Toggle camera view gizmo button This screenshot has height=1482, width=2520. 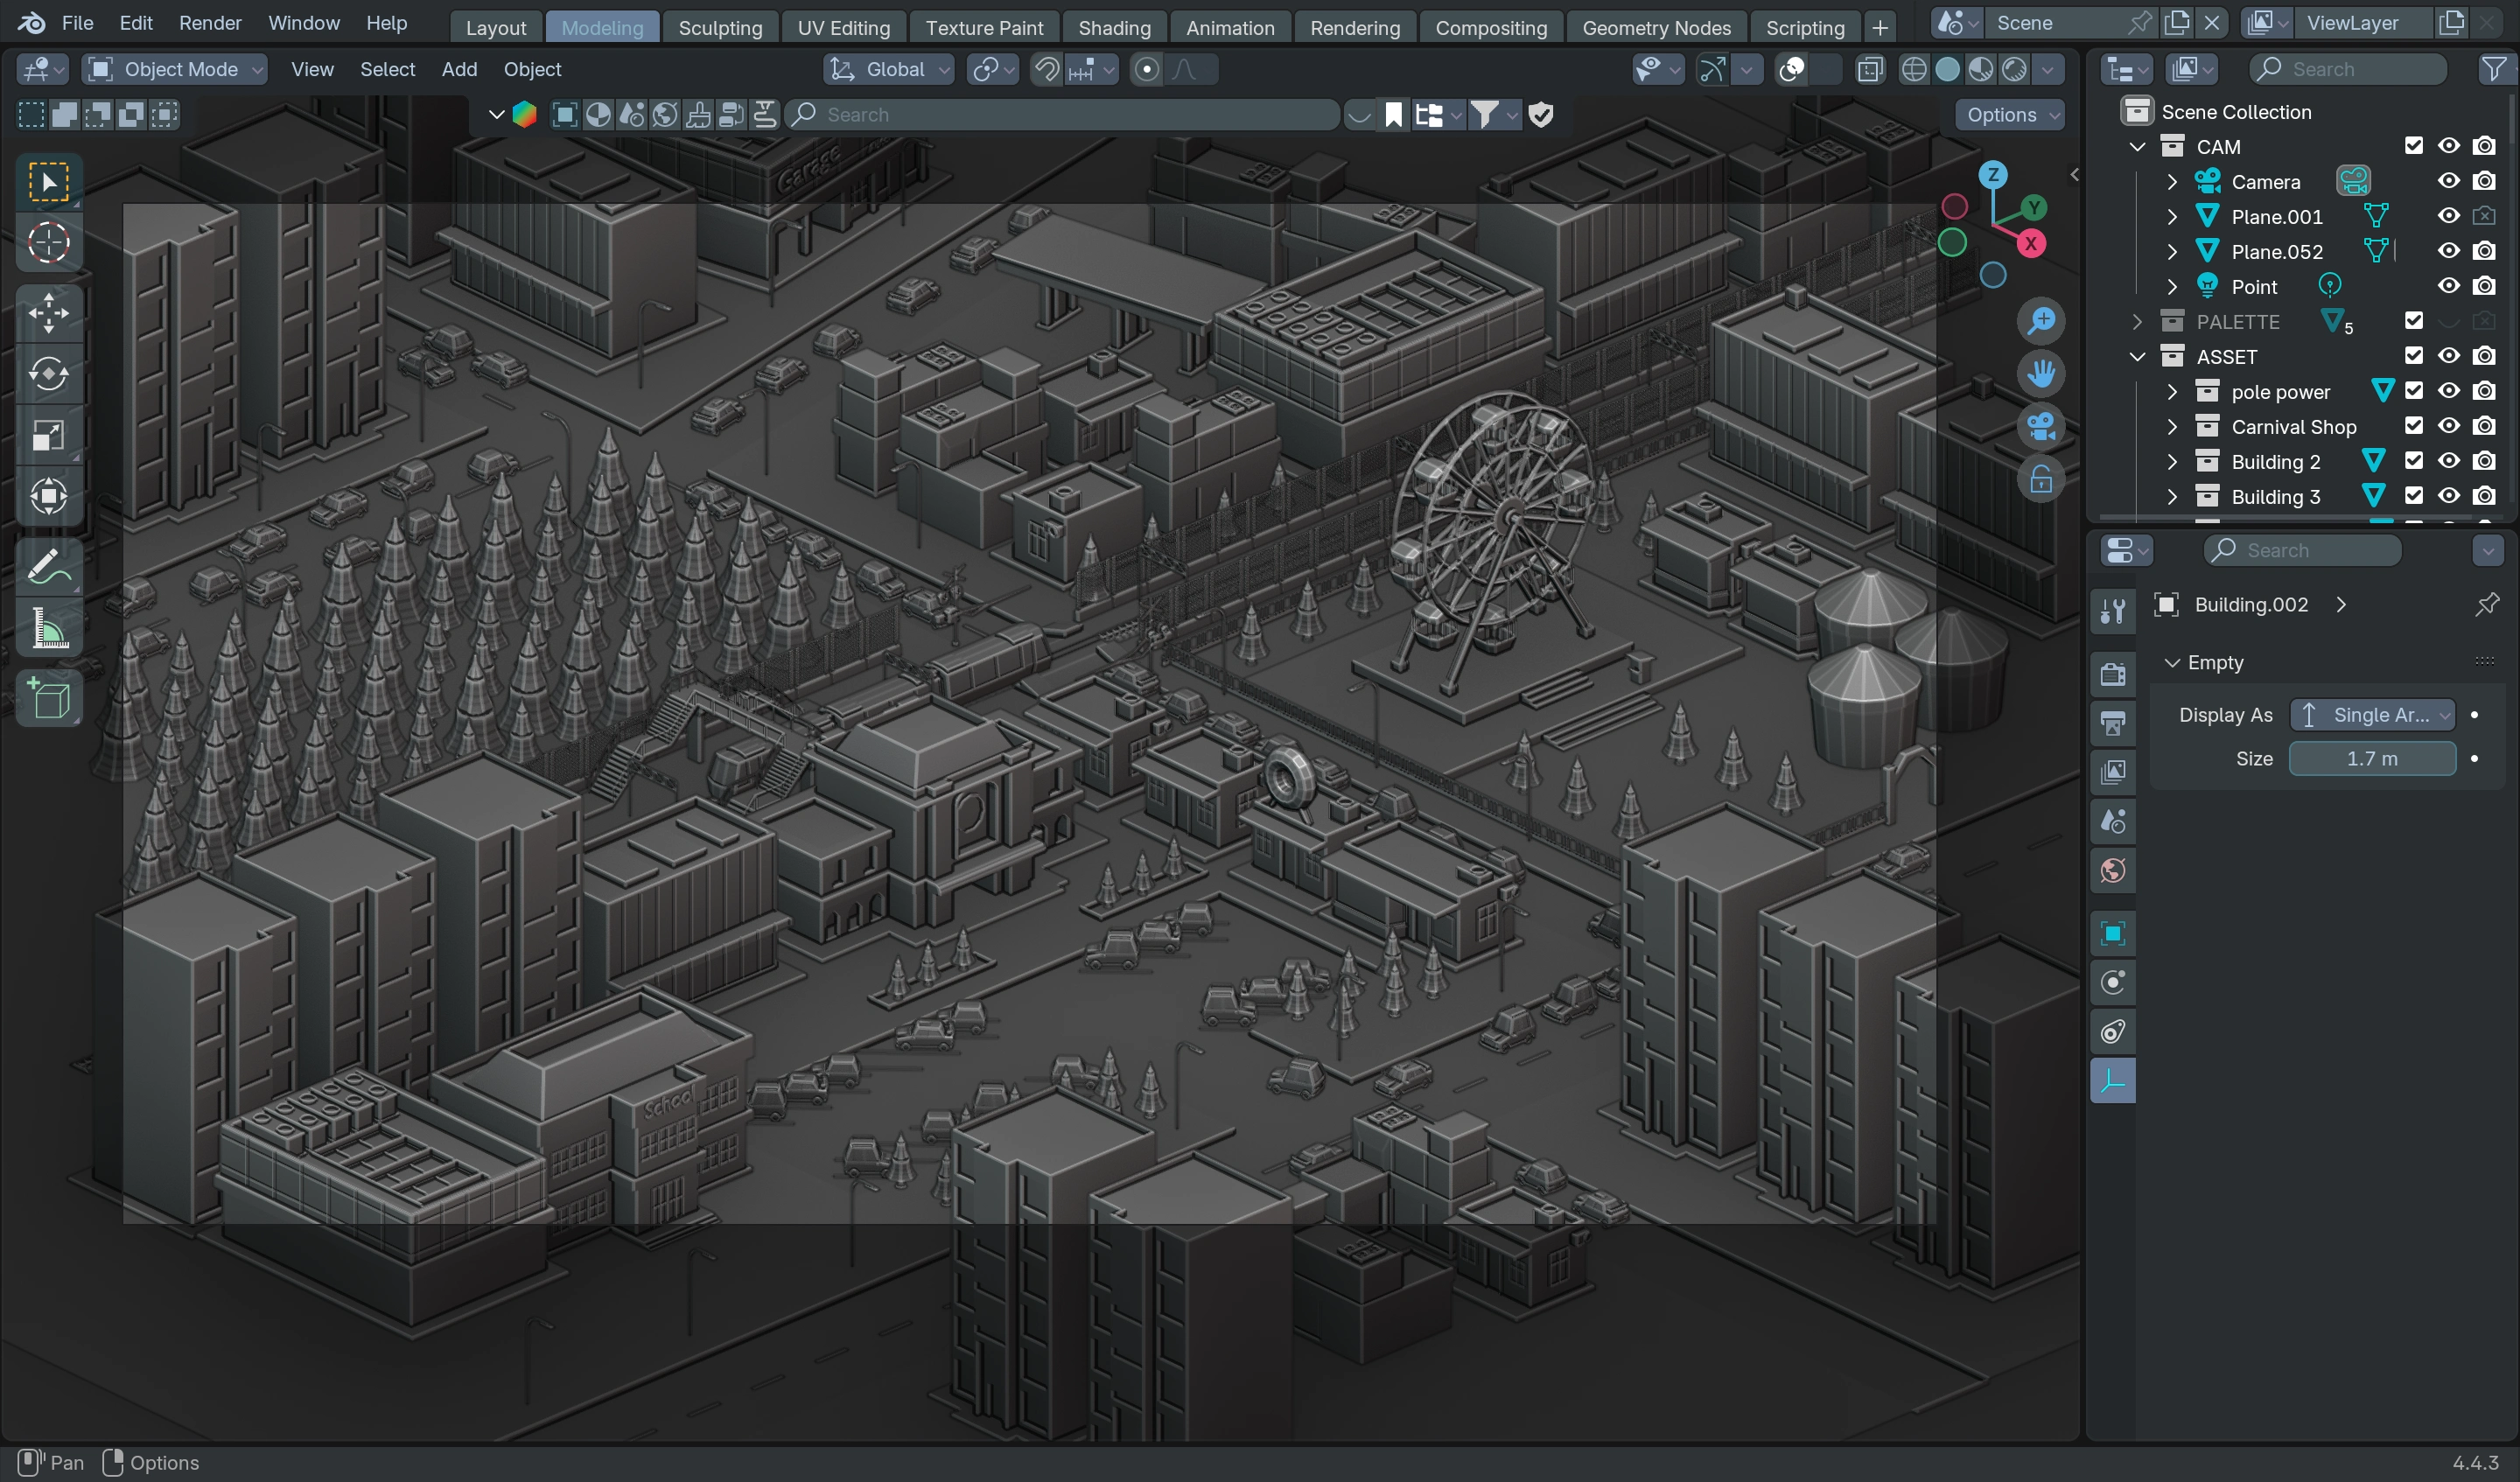pos(2041,427)
